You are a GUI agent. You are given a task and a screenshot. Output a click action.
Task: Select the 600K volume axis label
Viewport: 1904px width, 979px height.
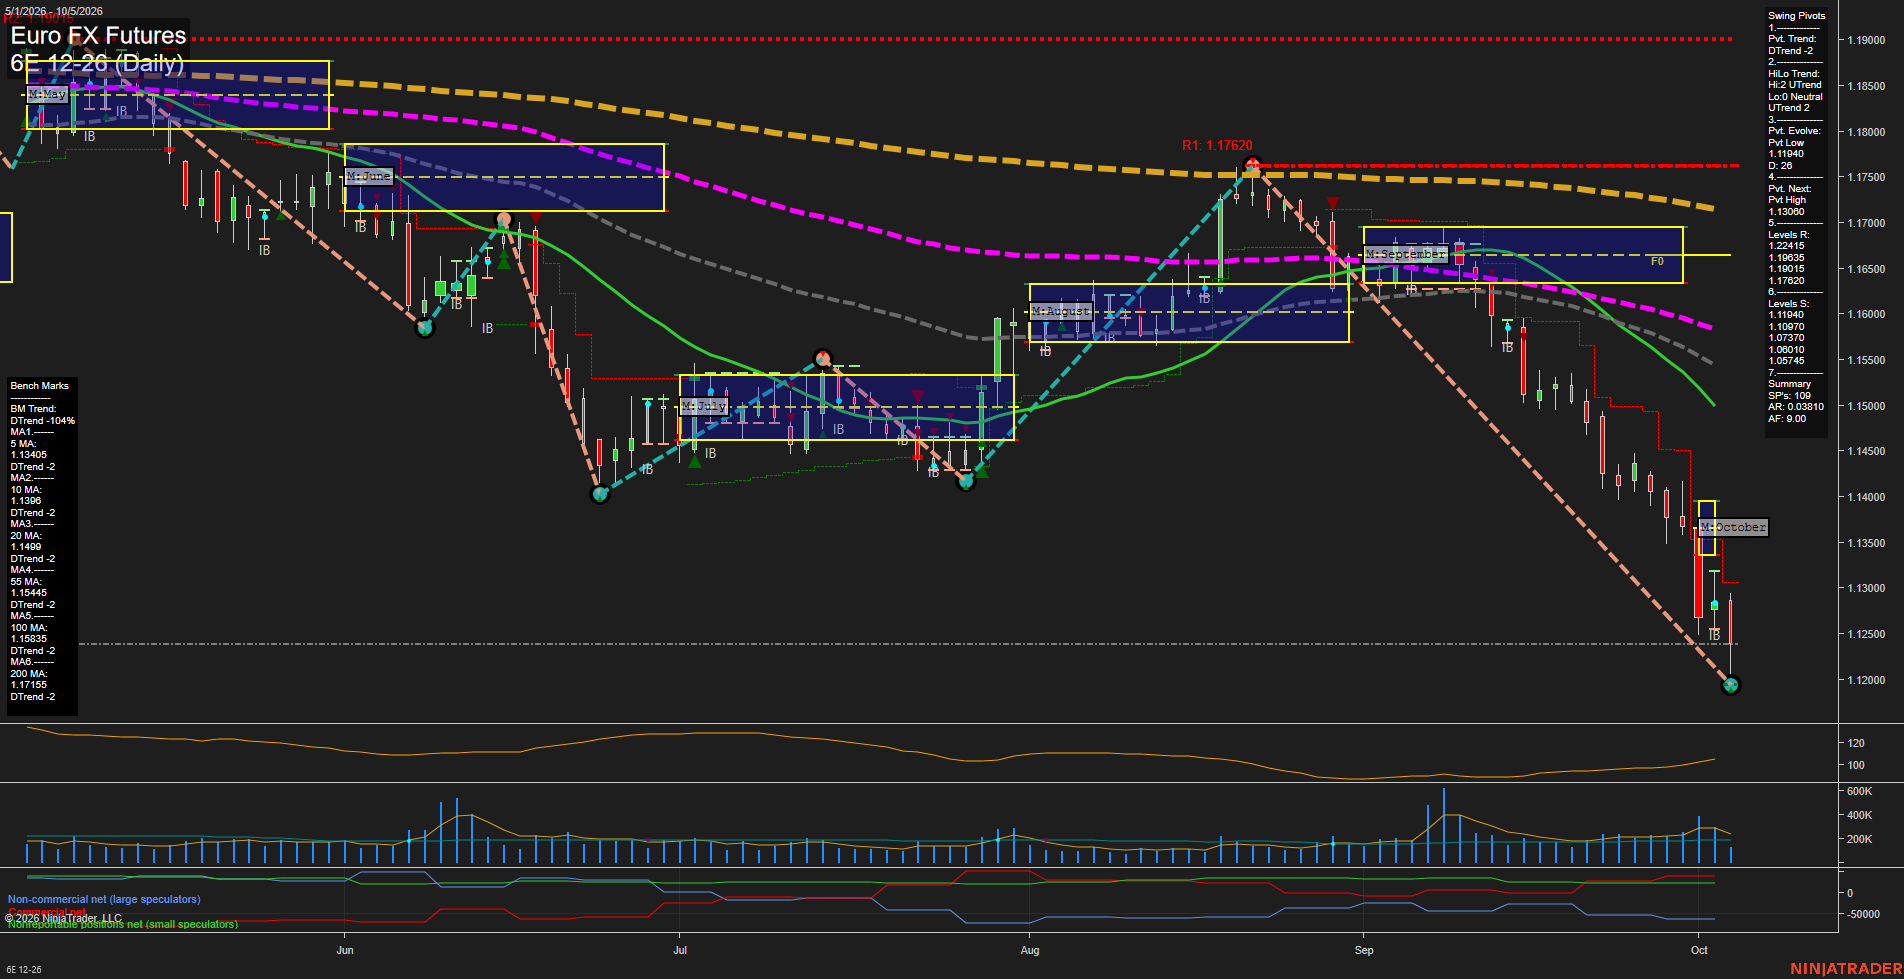coord(1859,791)
